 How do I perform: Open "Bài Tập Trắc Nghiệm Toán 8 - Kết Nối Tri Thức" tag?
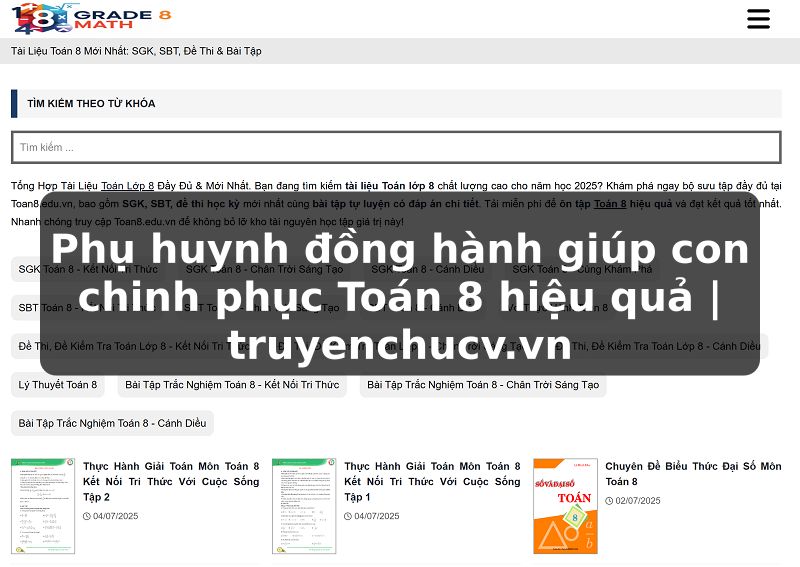pos(232,385)
